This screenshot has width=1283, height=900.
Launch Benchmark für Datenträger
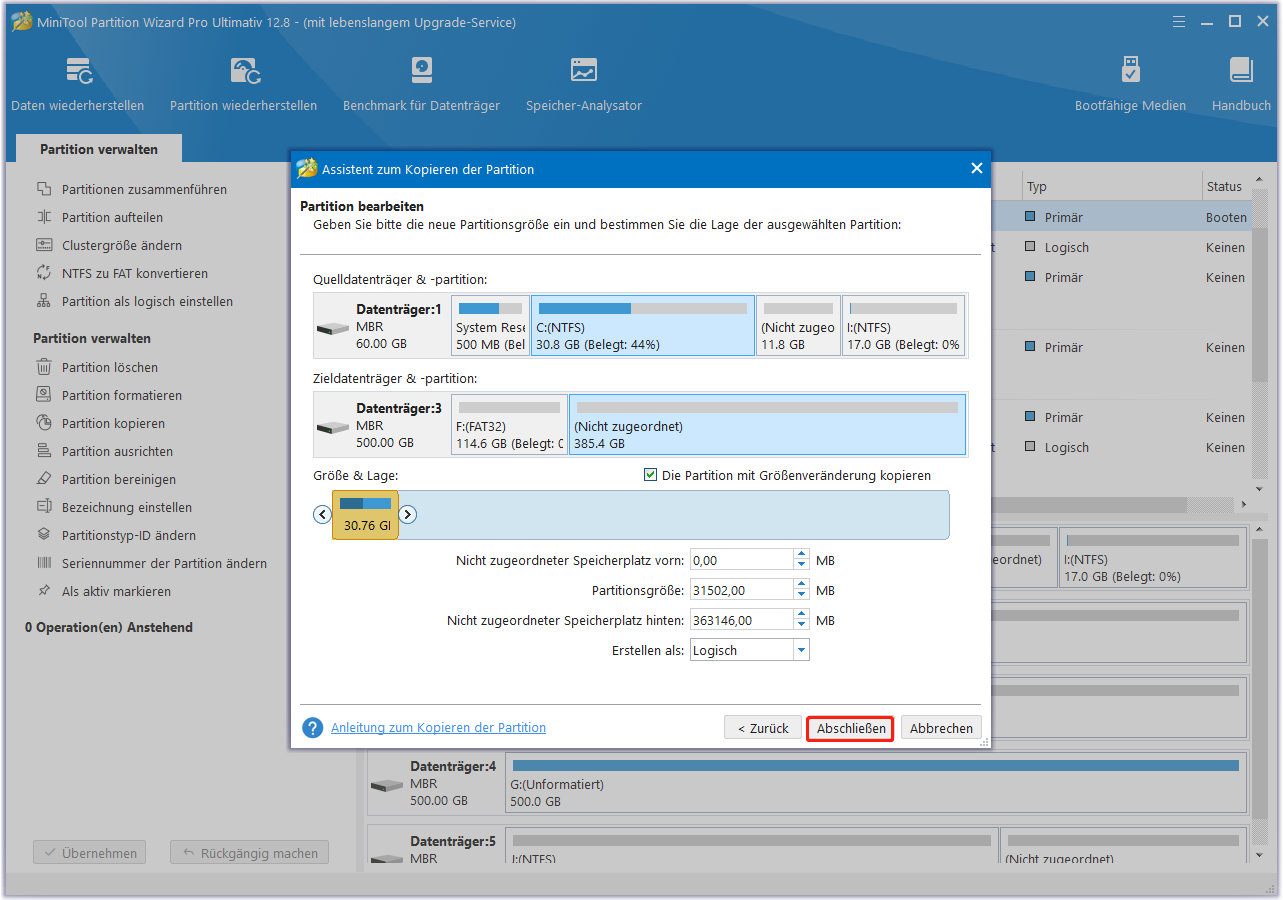[x=421, y=84]
